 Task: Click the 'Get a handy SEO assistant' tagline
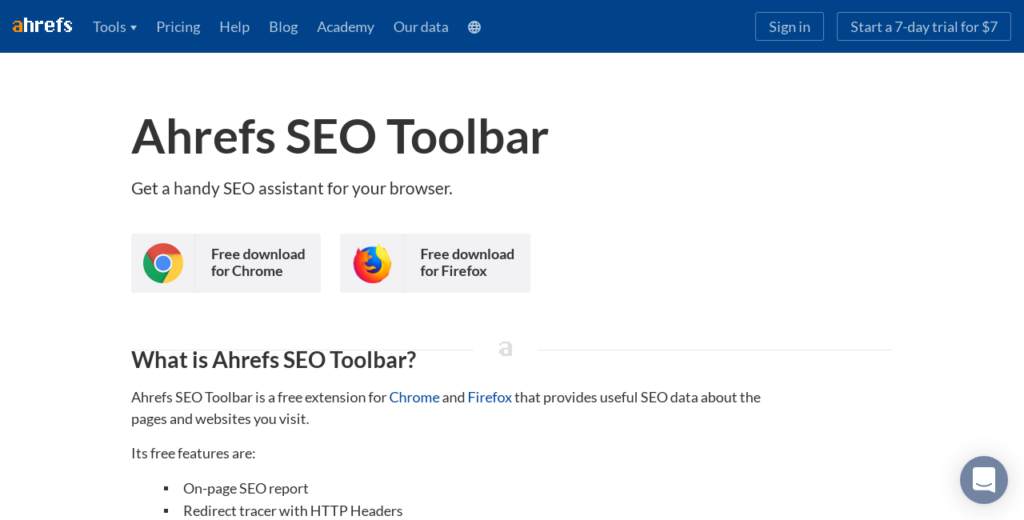[292, 189]
